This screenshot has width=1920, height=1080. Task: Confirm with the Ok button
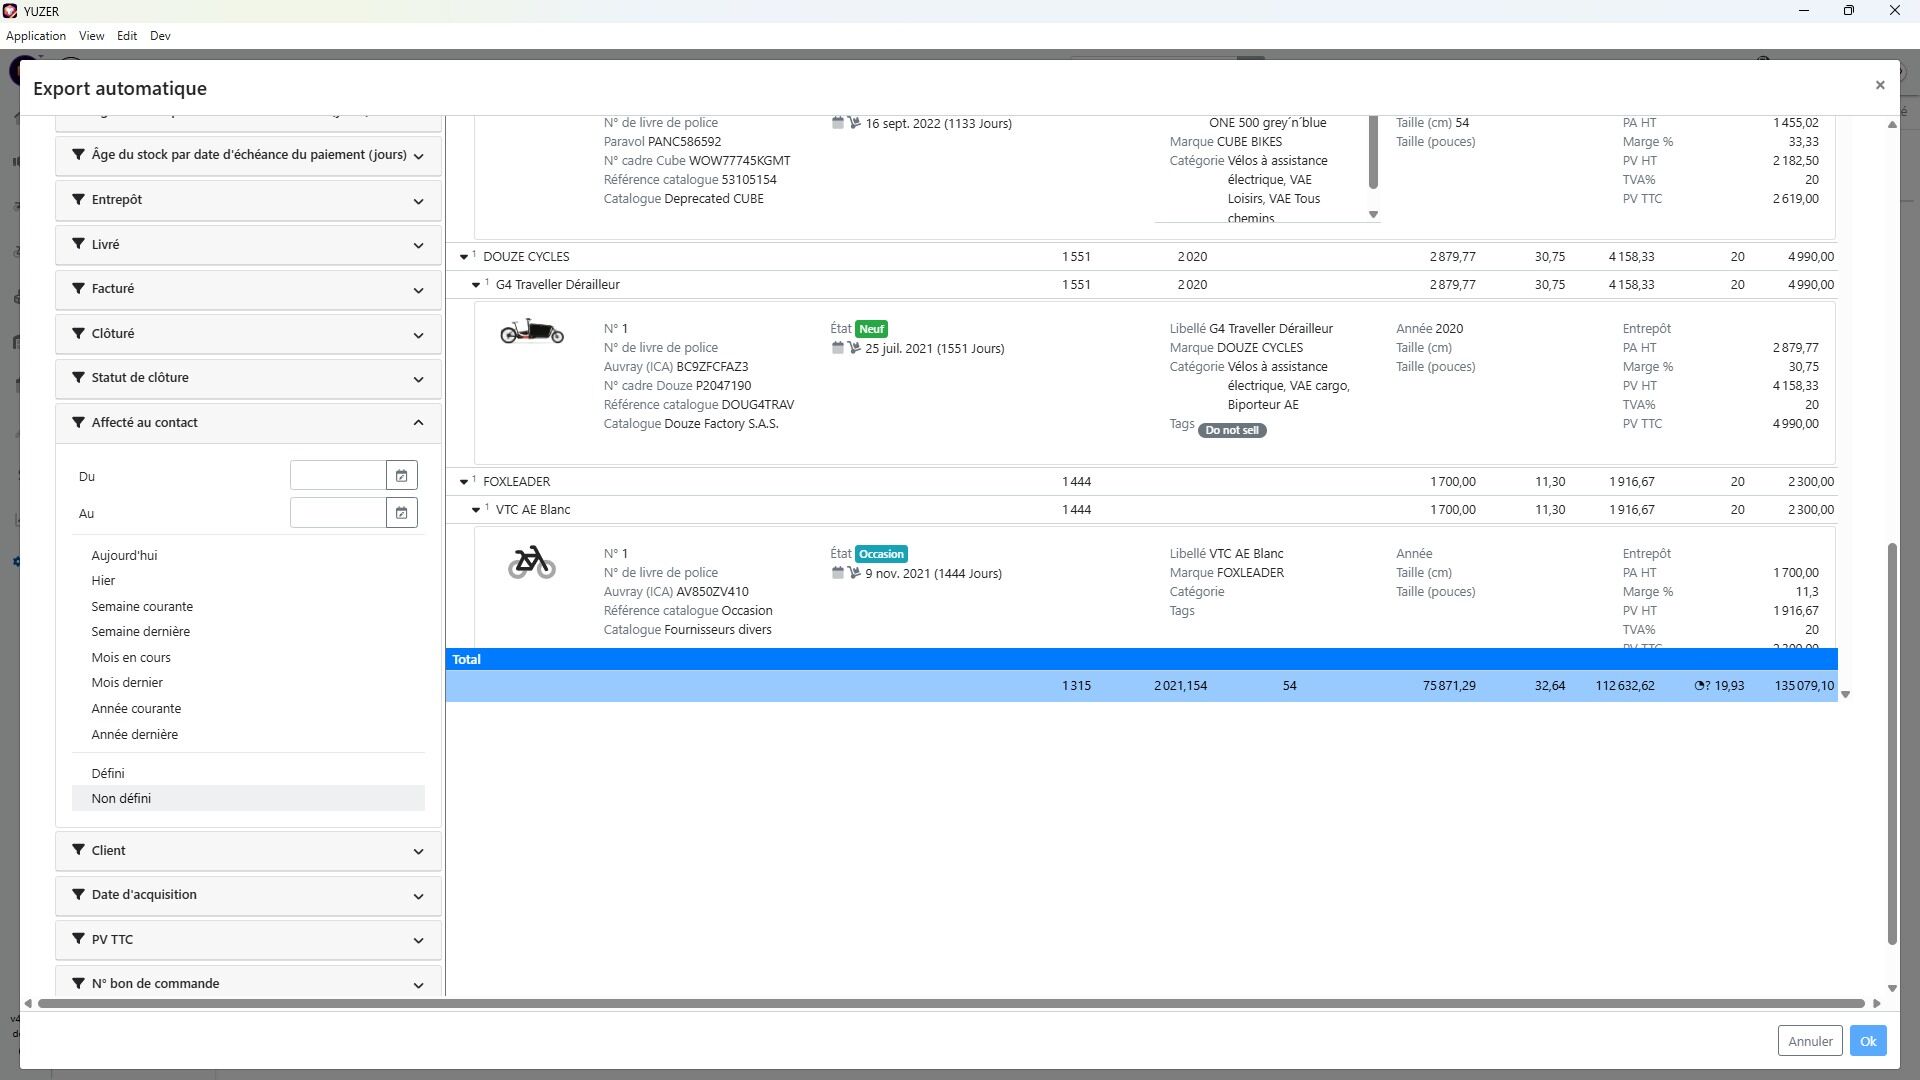click(1867, 1041)
